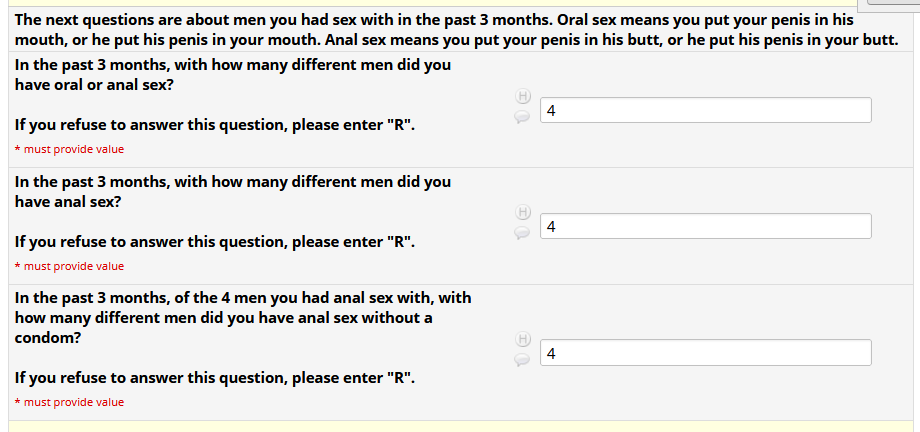Open comment balloon for the without-a-condom question
The image size is (920, 432).
[521, 359]
